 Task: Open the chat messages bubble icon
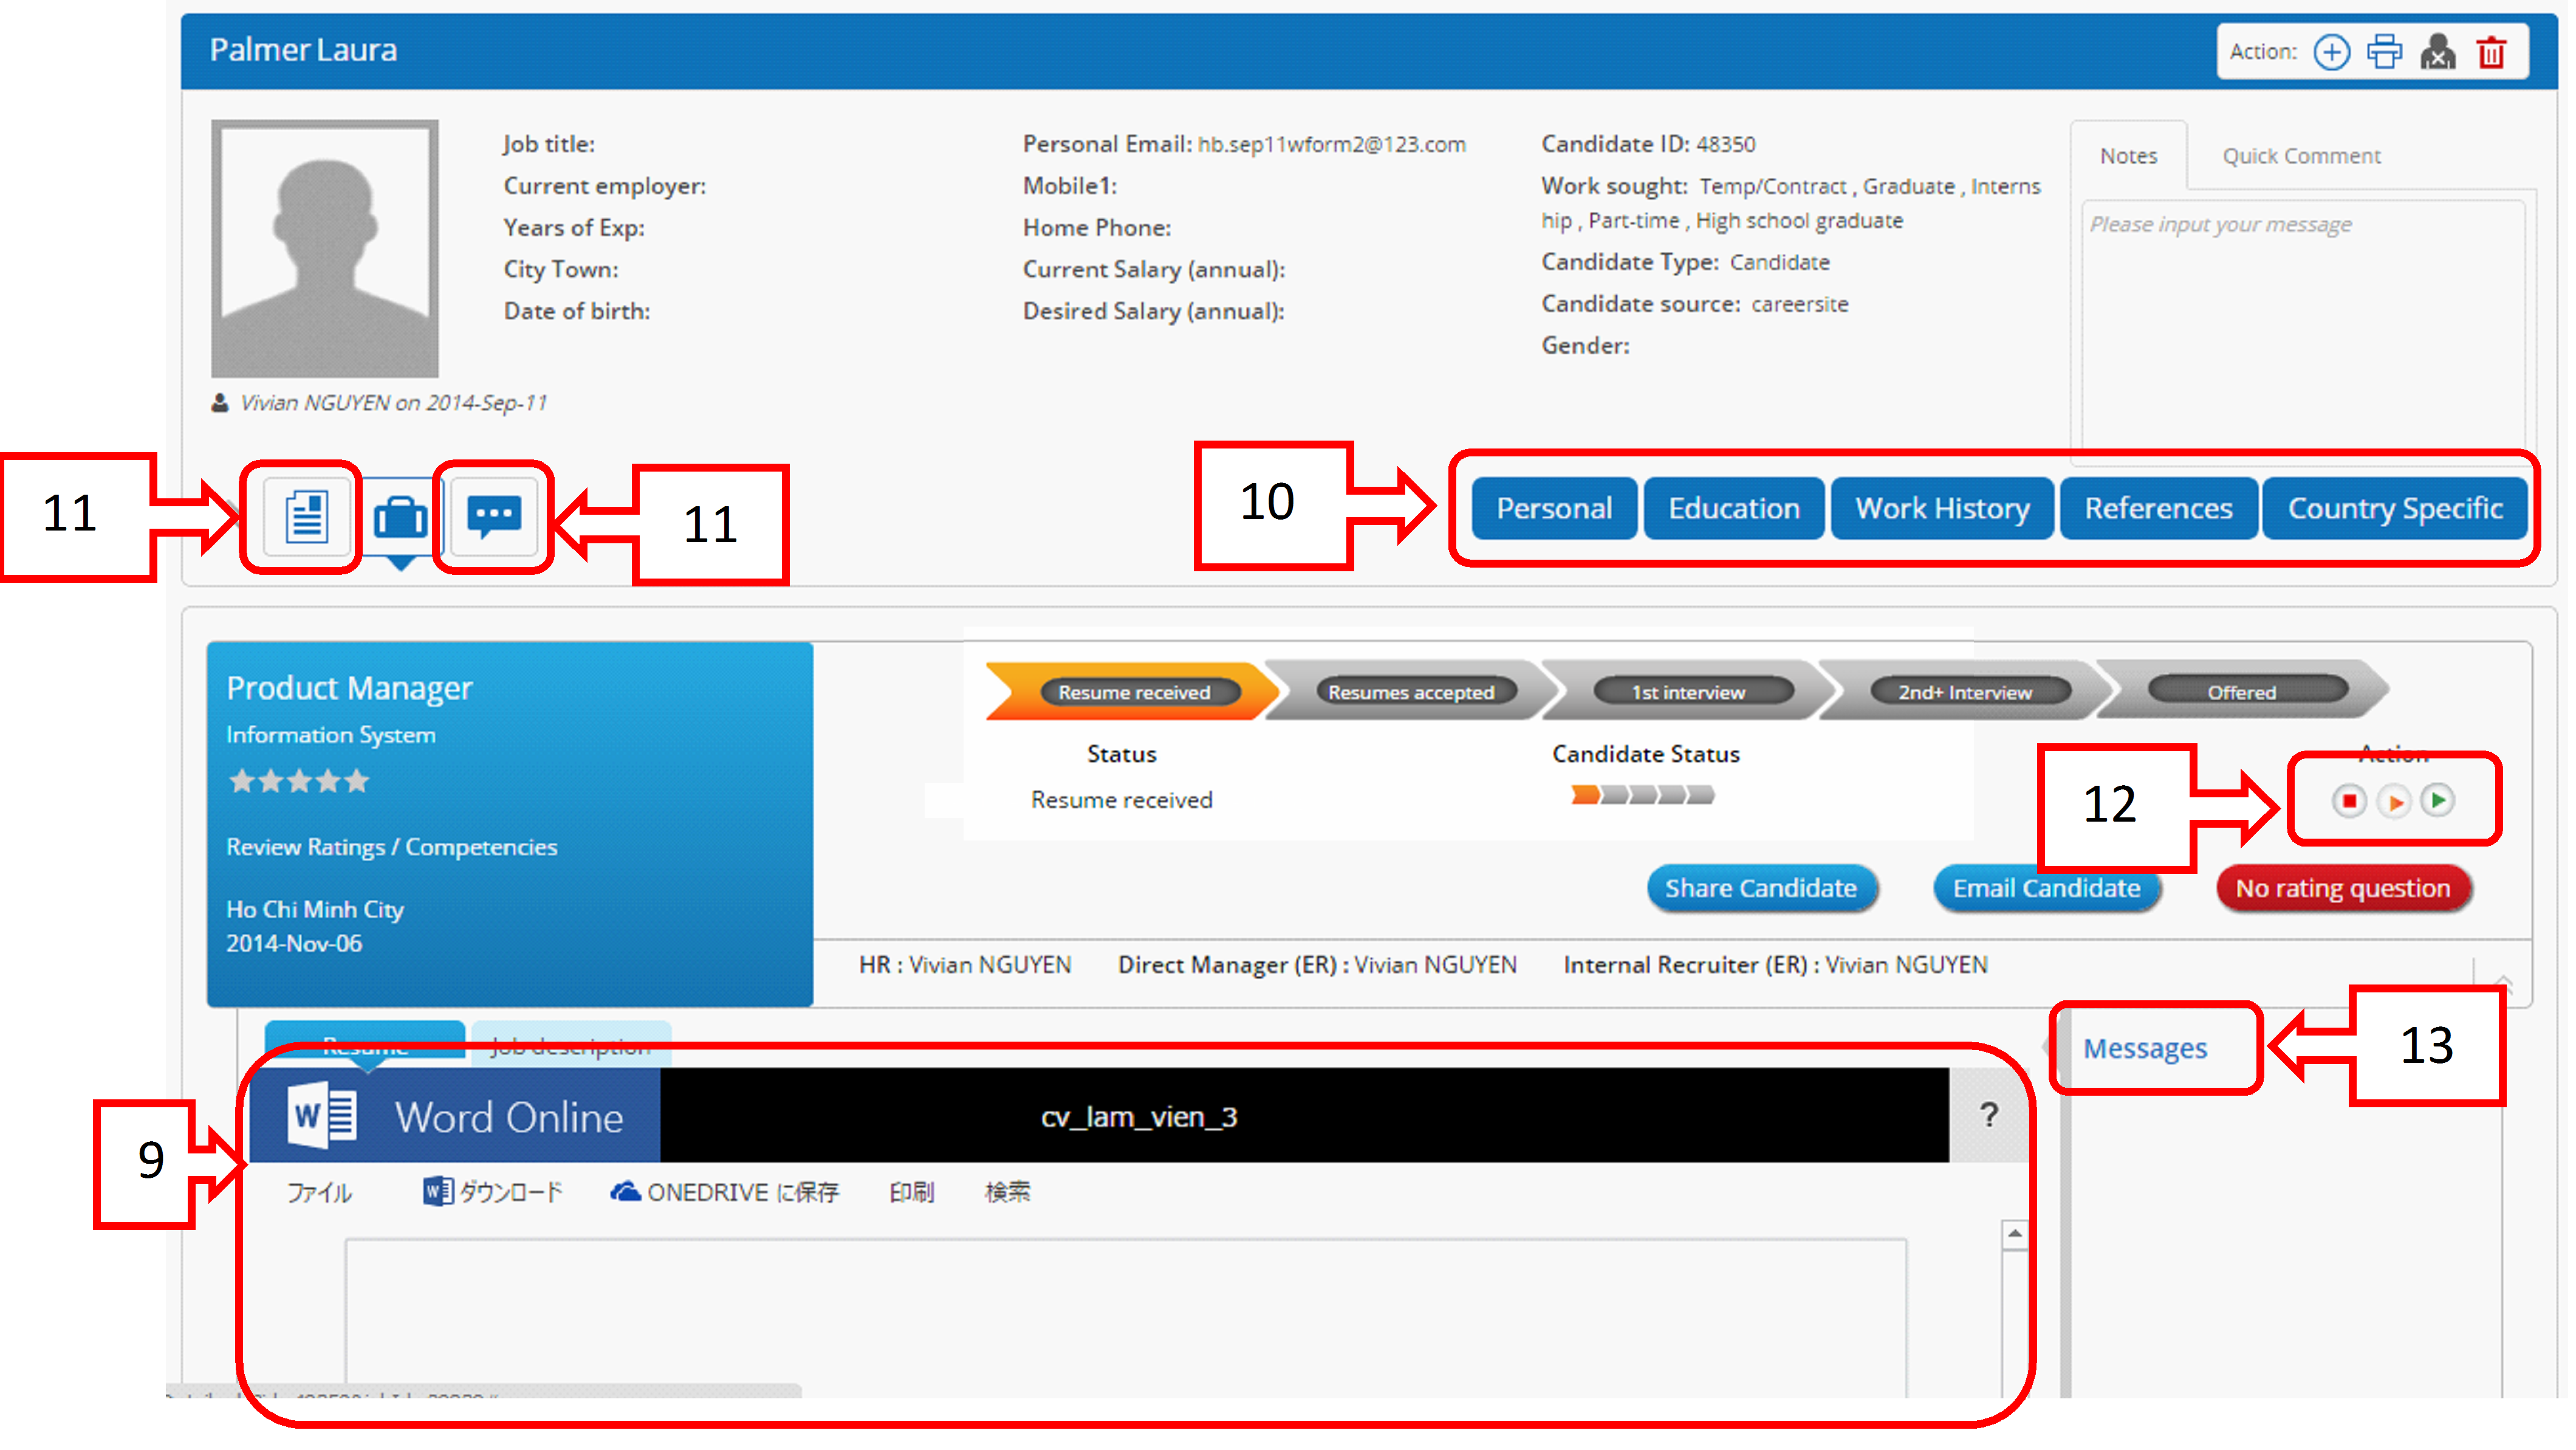point(494,517)
